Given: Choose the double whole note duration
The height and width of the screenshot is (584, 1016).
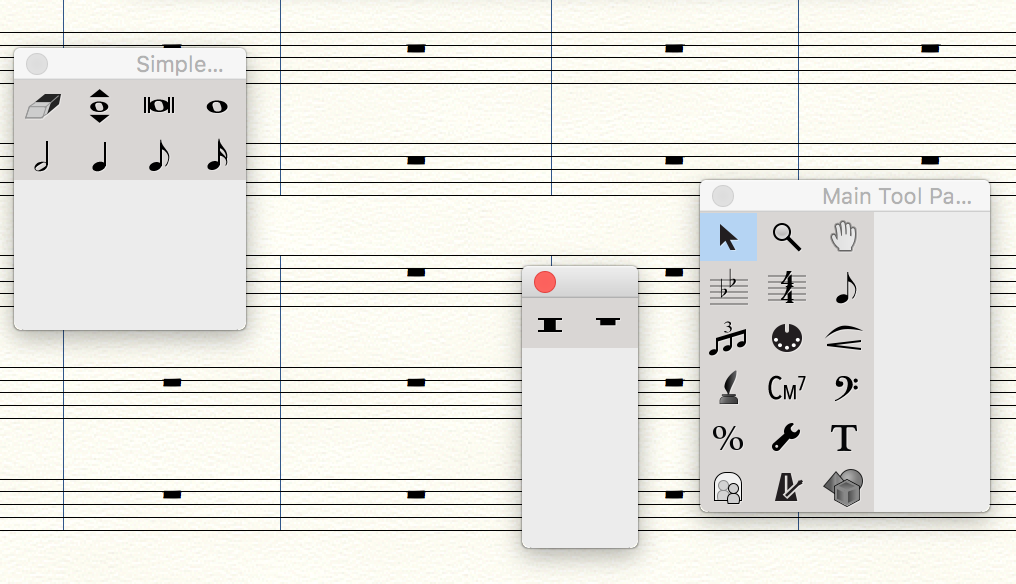Looking at the screenshot, I should pos(158,106).
